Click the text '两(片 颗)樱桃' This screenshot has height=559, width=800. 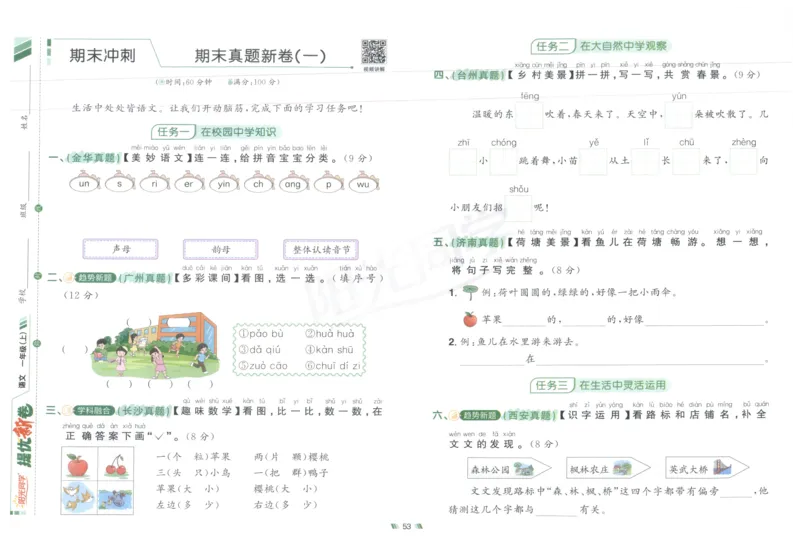[291, 456]
